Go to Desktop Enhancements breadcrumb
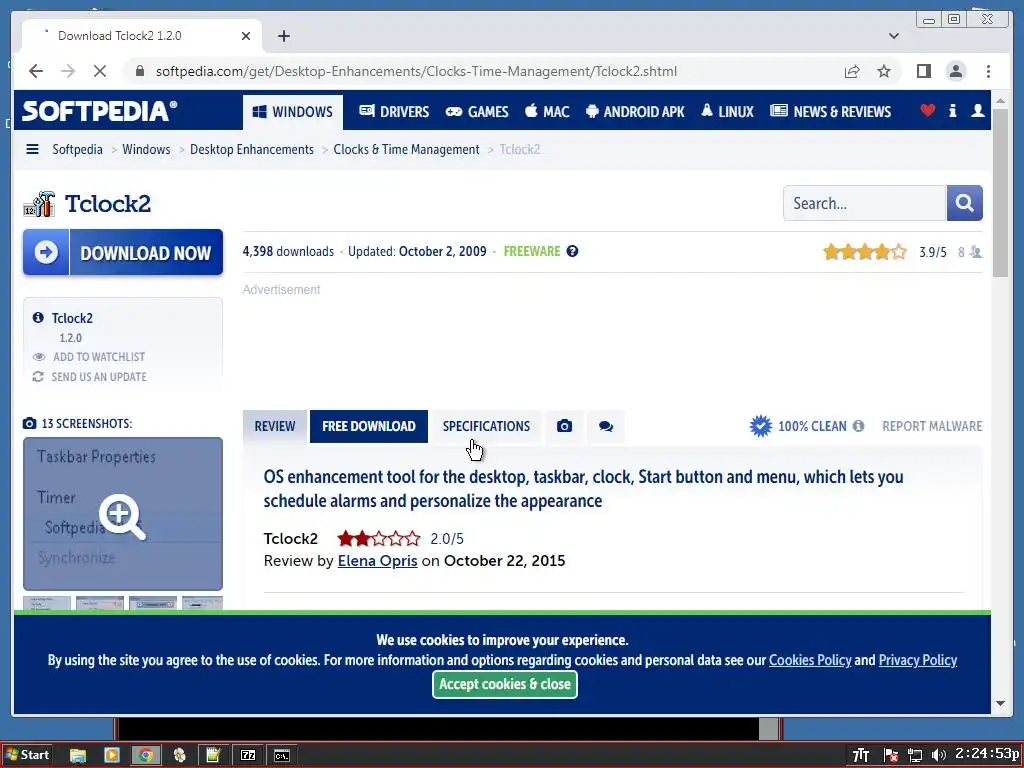1024x768 pixels. pos(251,150)
